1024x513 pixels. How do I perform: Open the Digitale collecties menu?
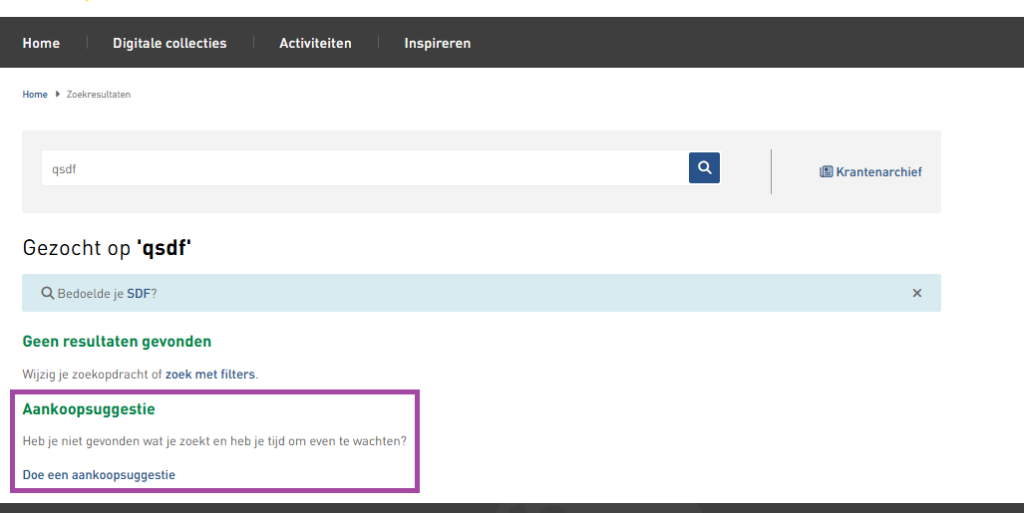(x=169, y=43)
